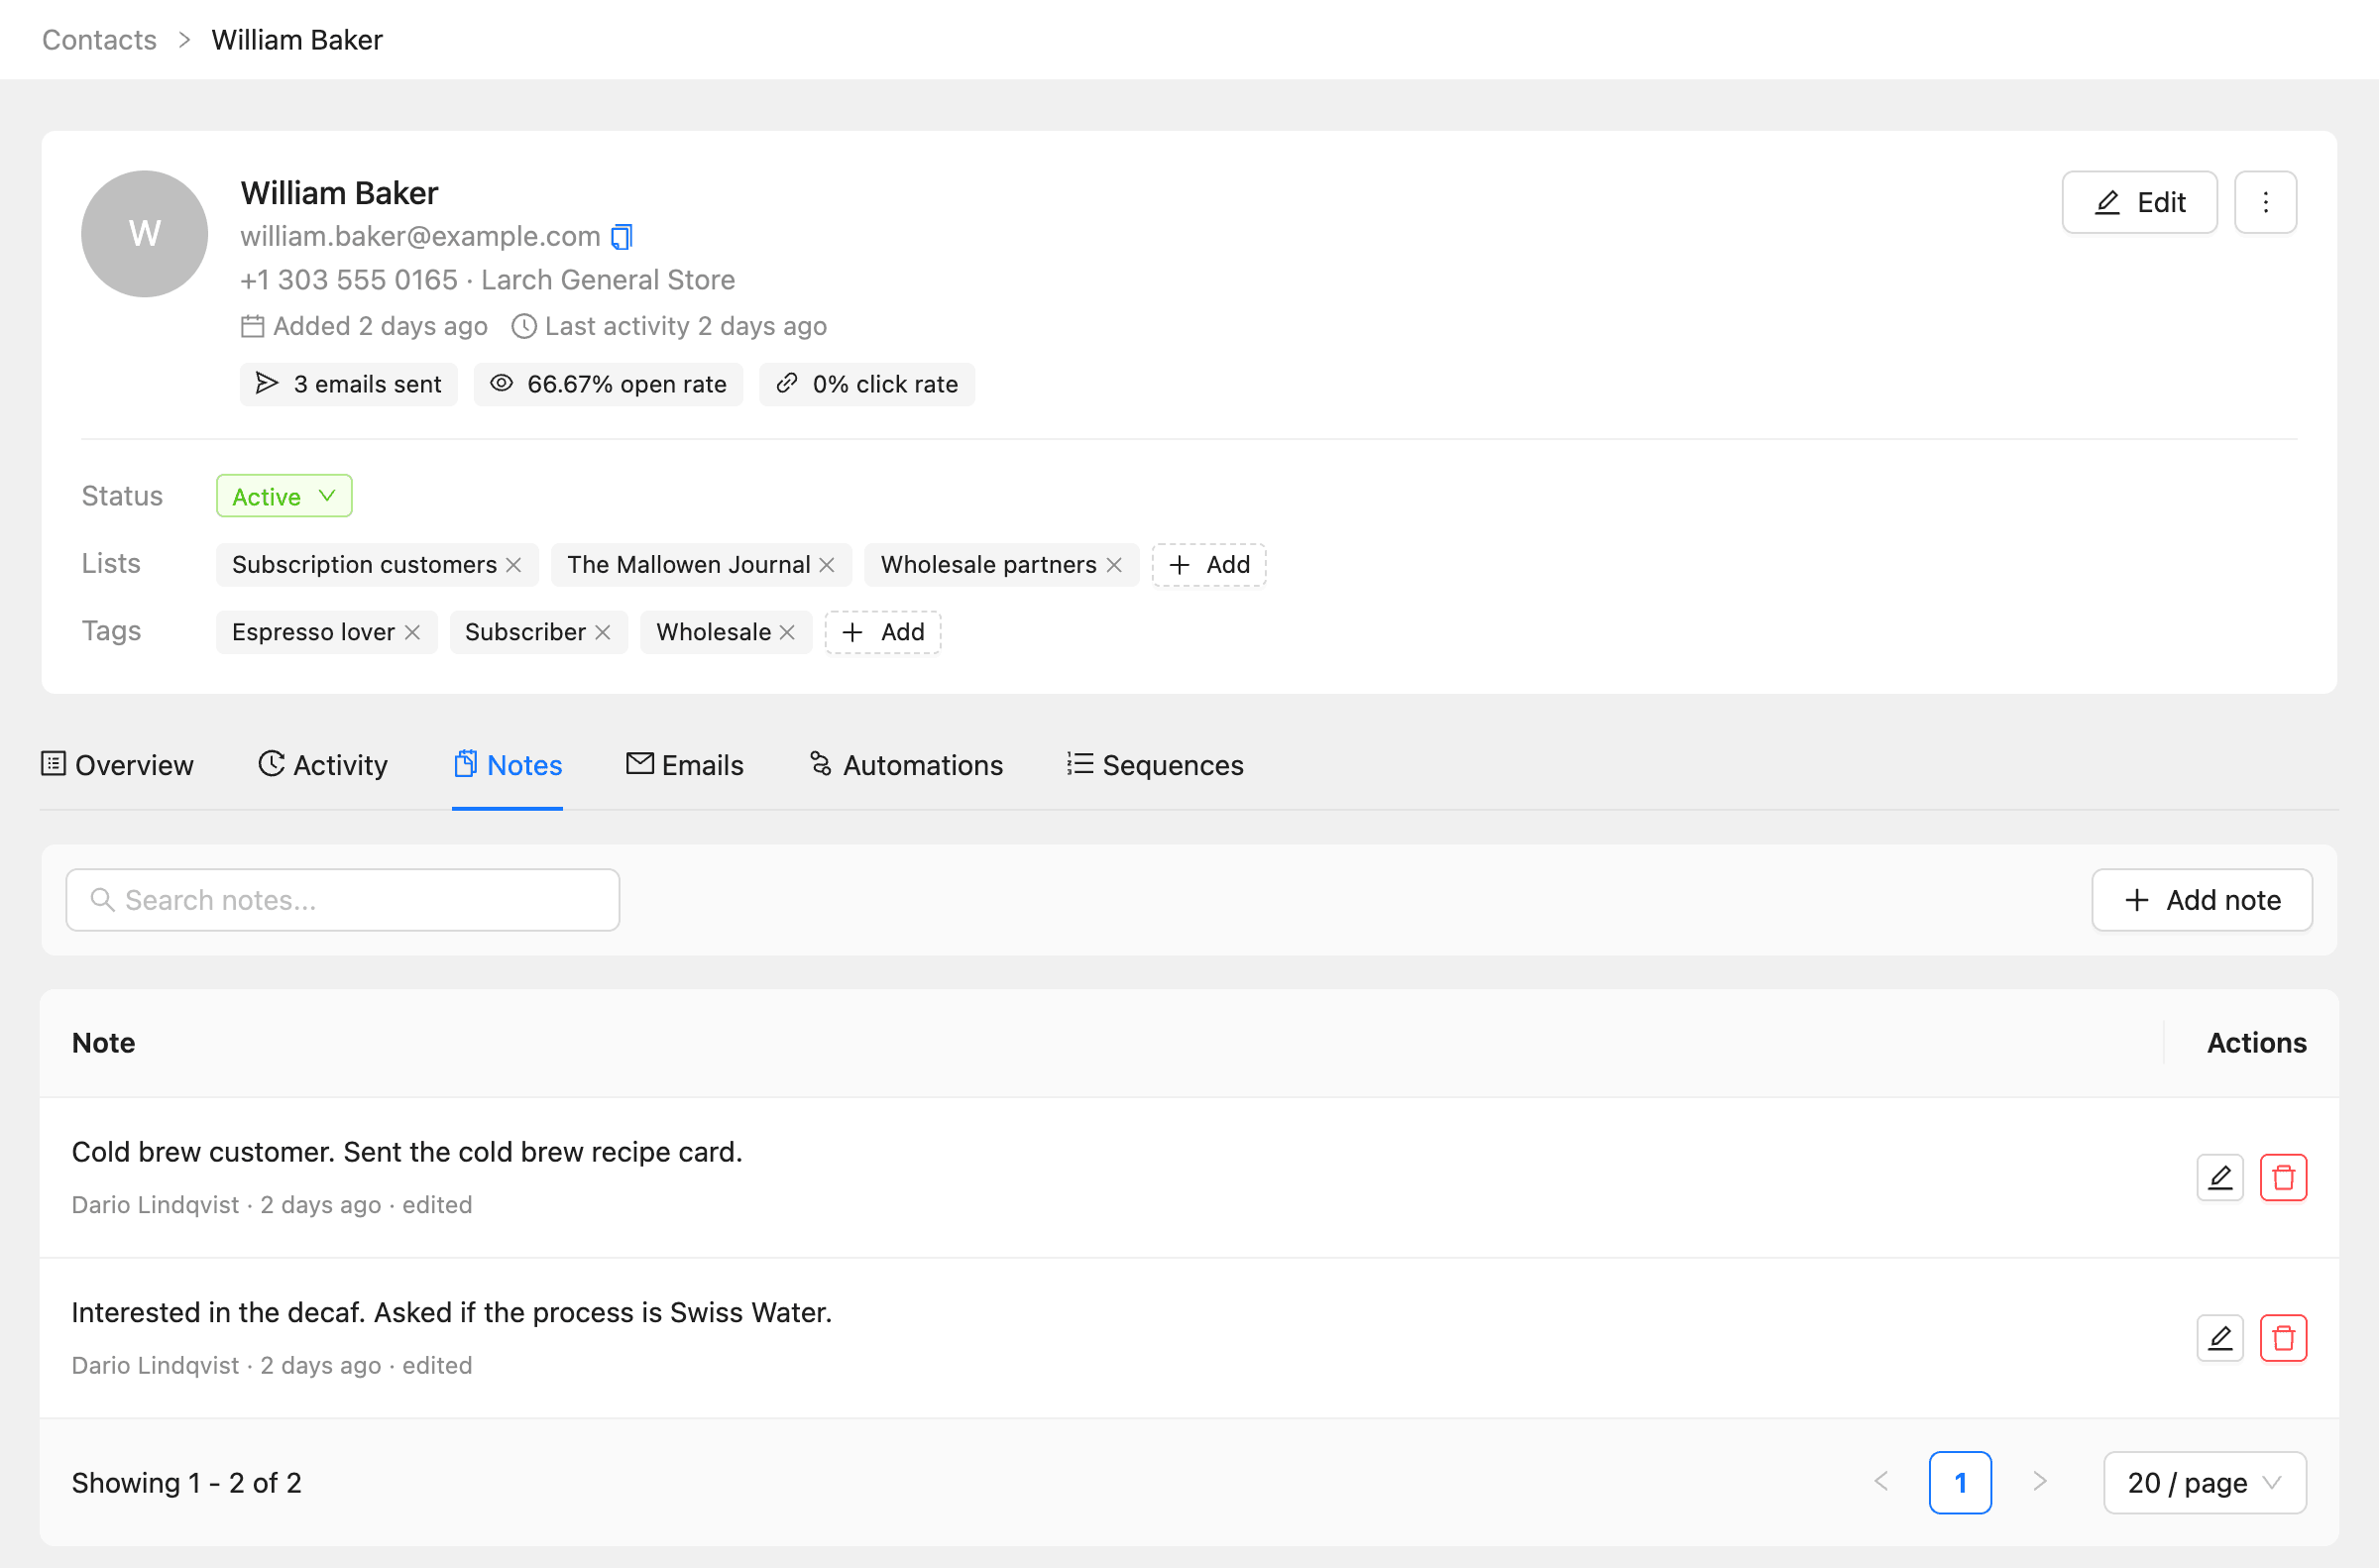Go to previous page arrow
The image size is (2379, 1568).
[x=1881, y=1482]
